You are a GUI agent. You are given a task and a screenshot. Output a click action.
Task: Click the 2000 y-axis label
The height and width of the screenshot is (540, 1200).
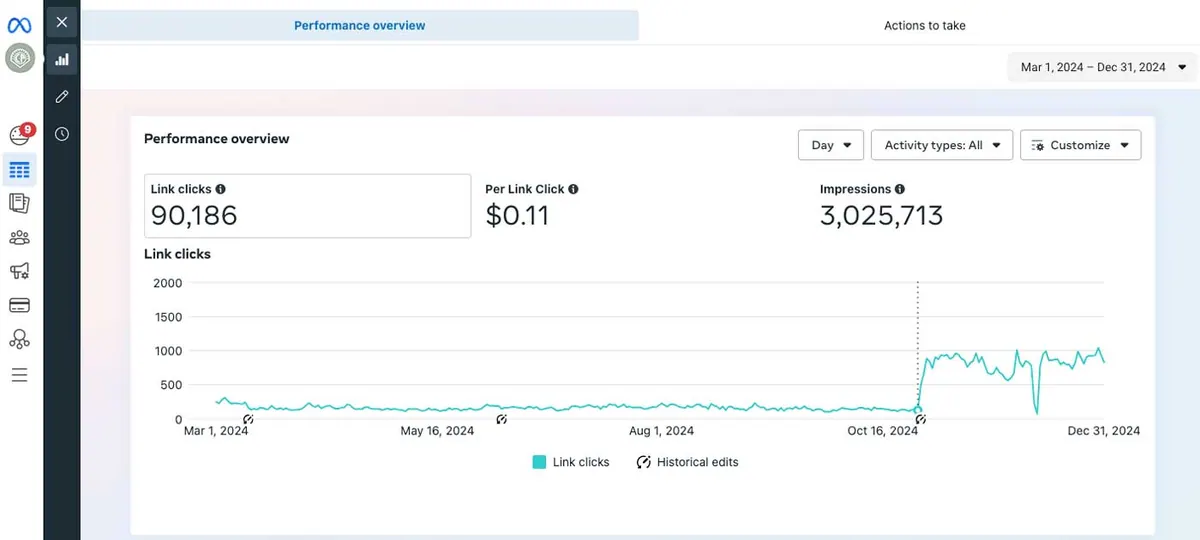tap(167, 283)
